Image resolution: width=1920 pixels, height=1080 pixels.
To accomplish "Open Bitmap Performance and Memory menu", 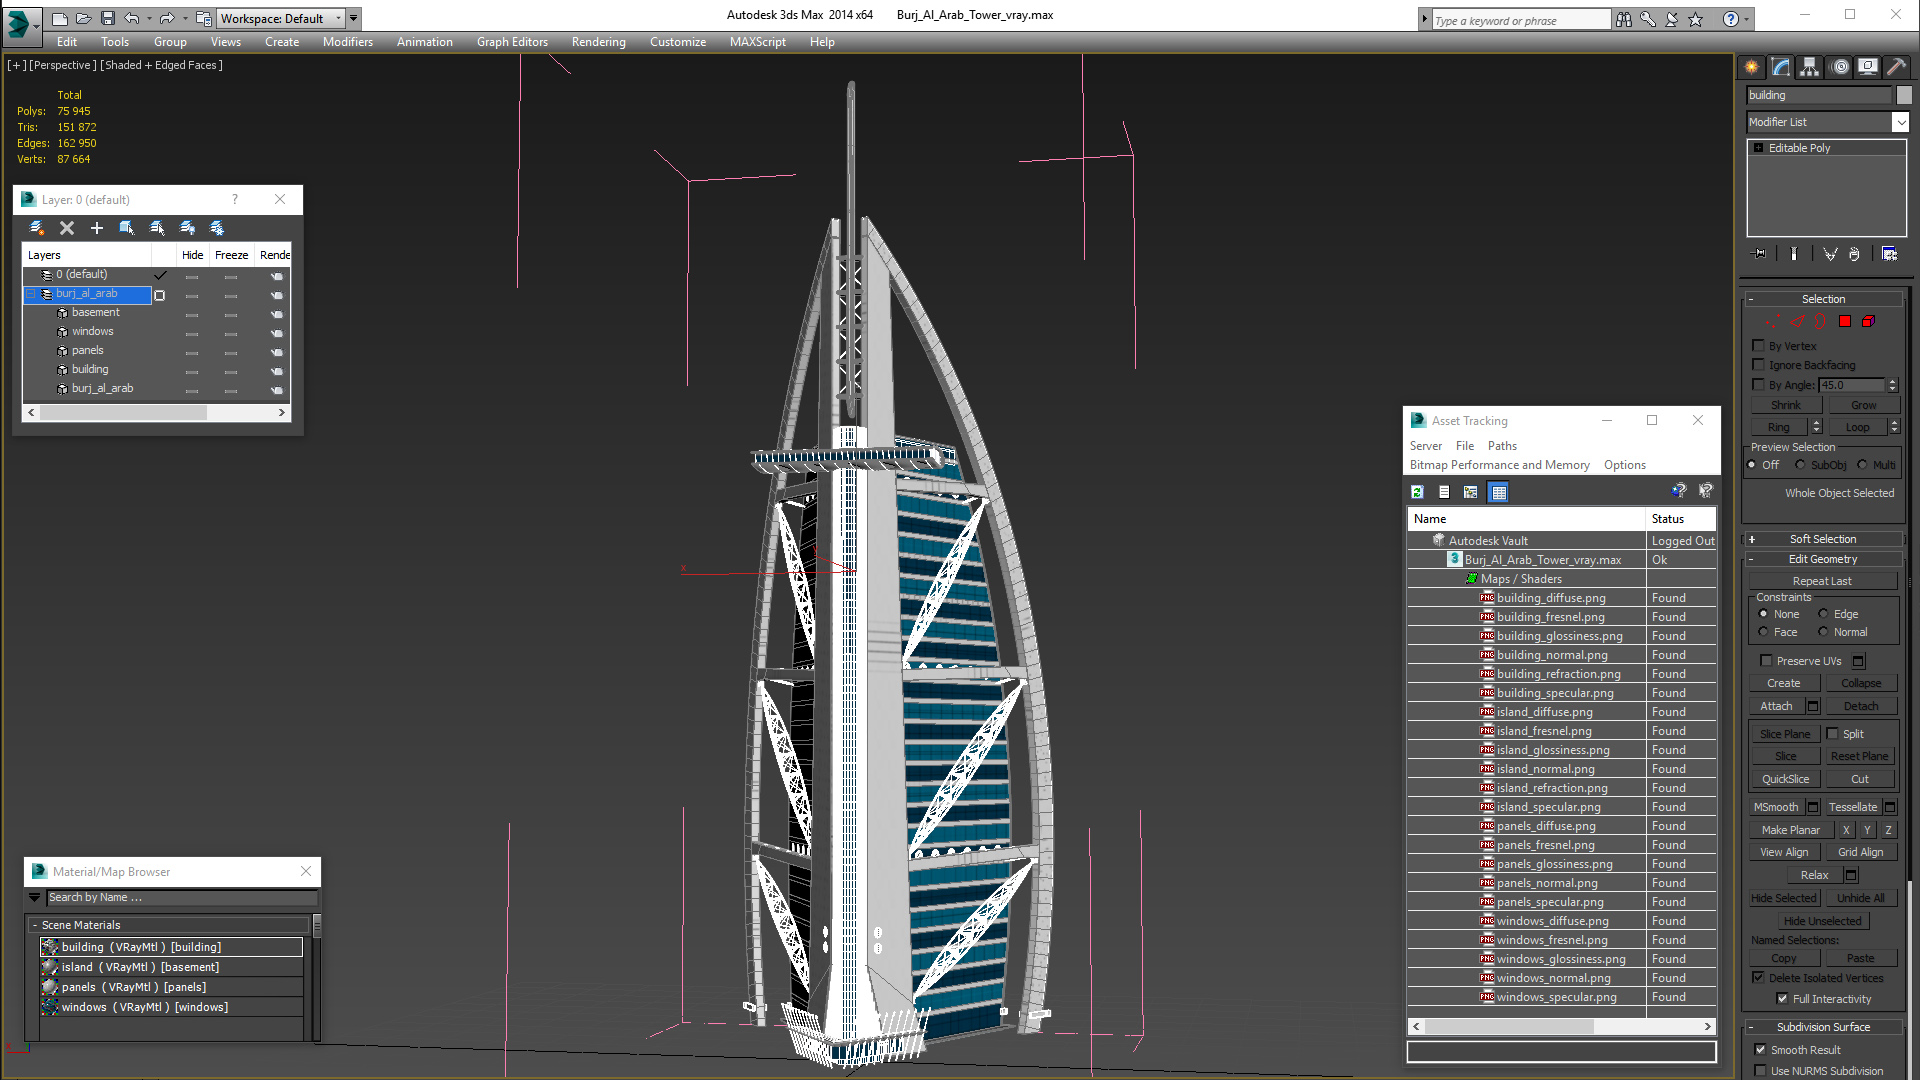I will coord(1499,465).
